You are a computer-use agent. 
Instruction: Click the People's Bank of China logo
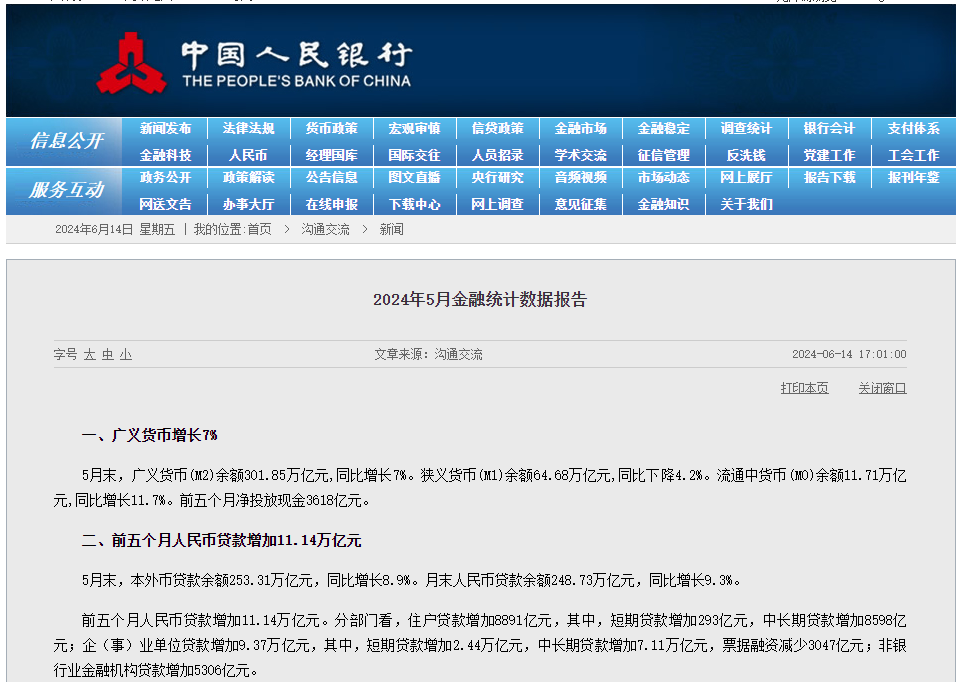point(254,64)
